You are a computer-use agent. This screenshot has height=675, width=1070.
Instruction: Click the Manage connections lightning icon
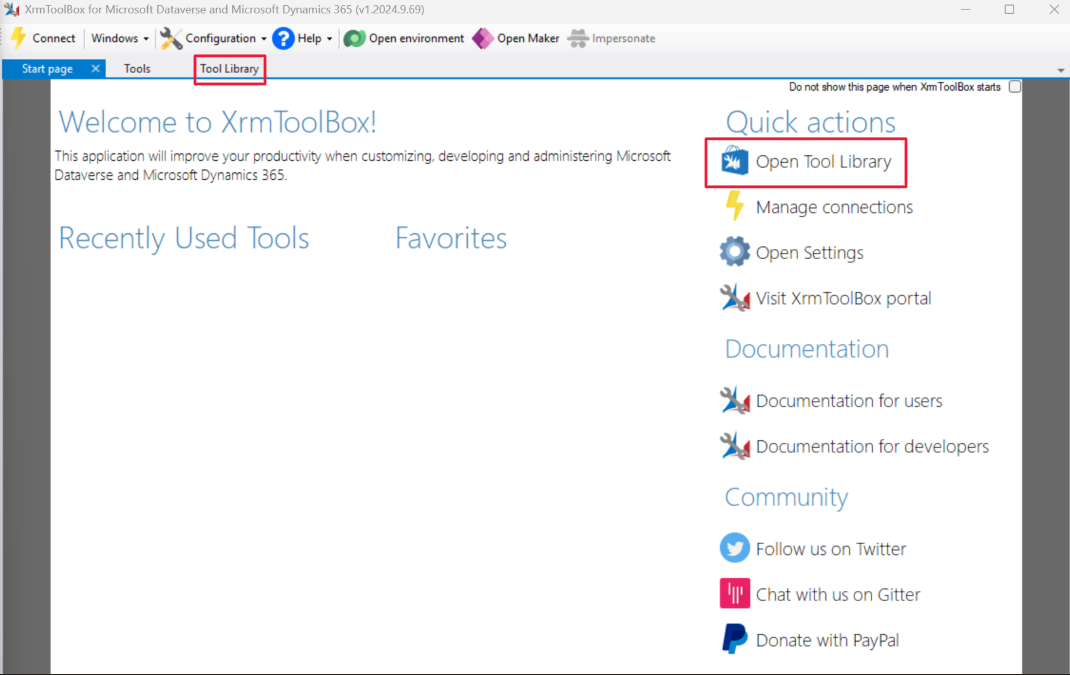[734, 206]
